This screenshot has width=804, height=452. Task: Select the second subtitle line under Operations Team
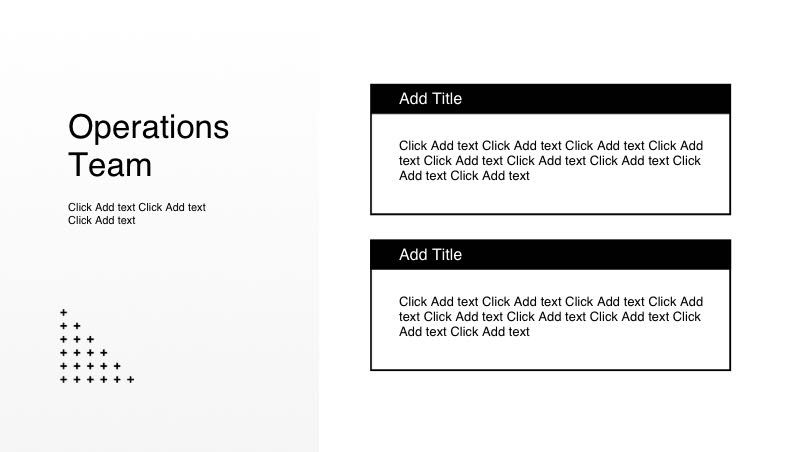[101, 220]
